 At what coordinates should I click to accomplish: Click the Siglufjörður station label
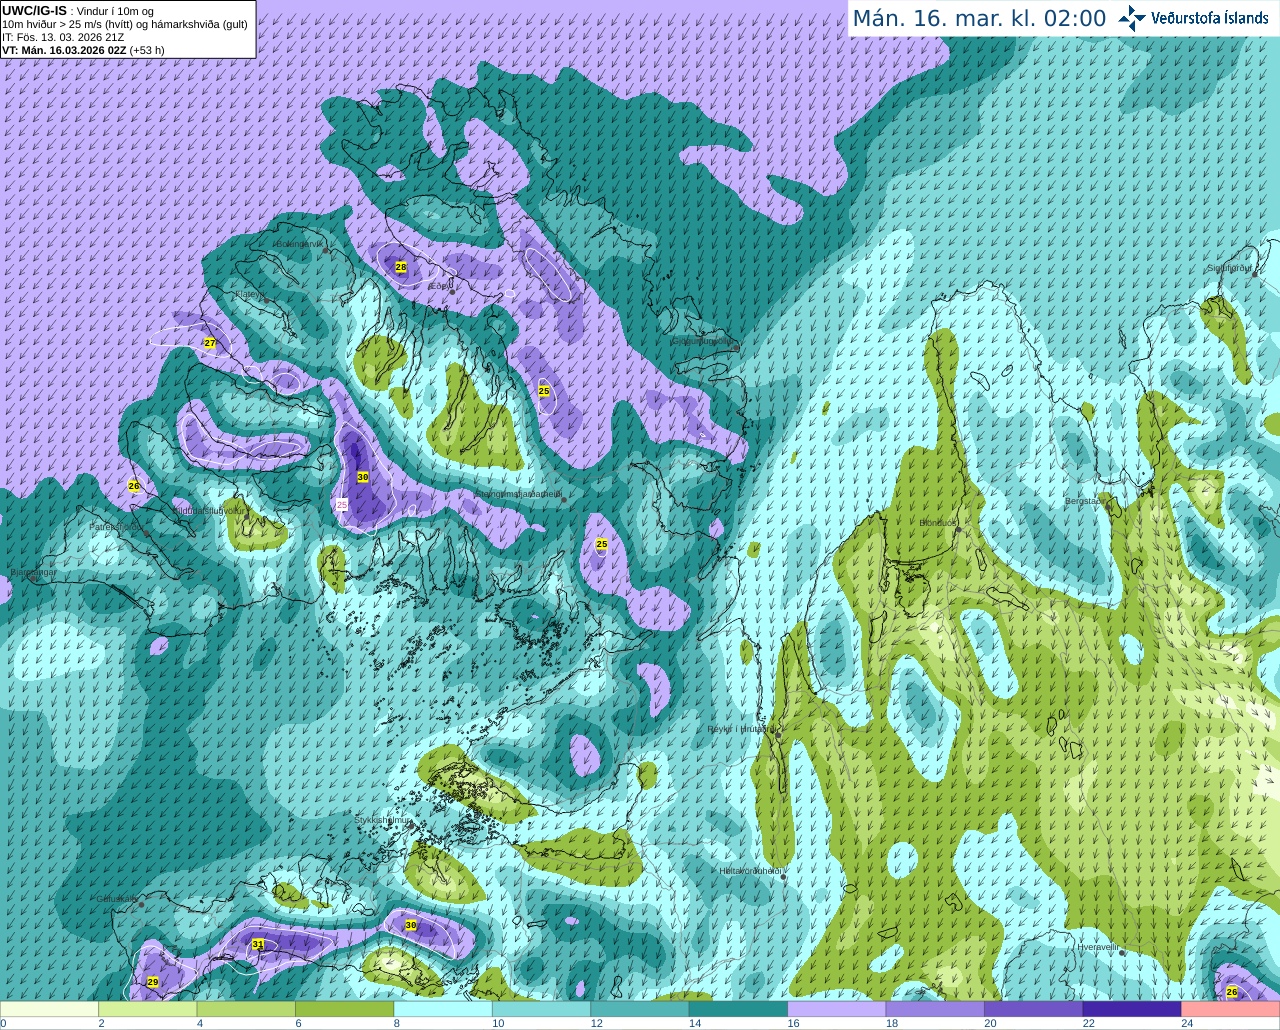1229,268
